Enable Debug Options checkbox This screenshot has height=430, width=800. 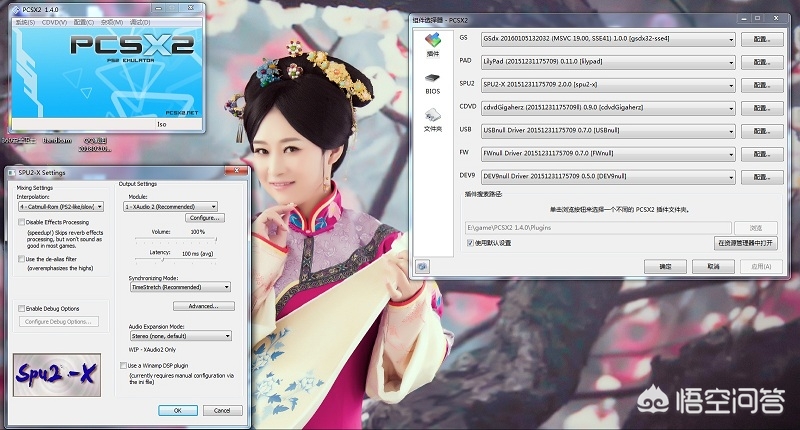21,308
